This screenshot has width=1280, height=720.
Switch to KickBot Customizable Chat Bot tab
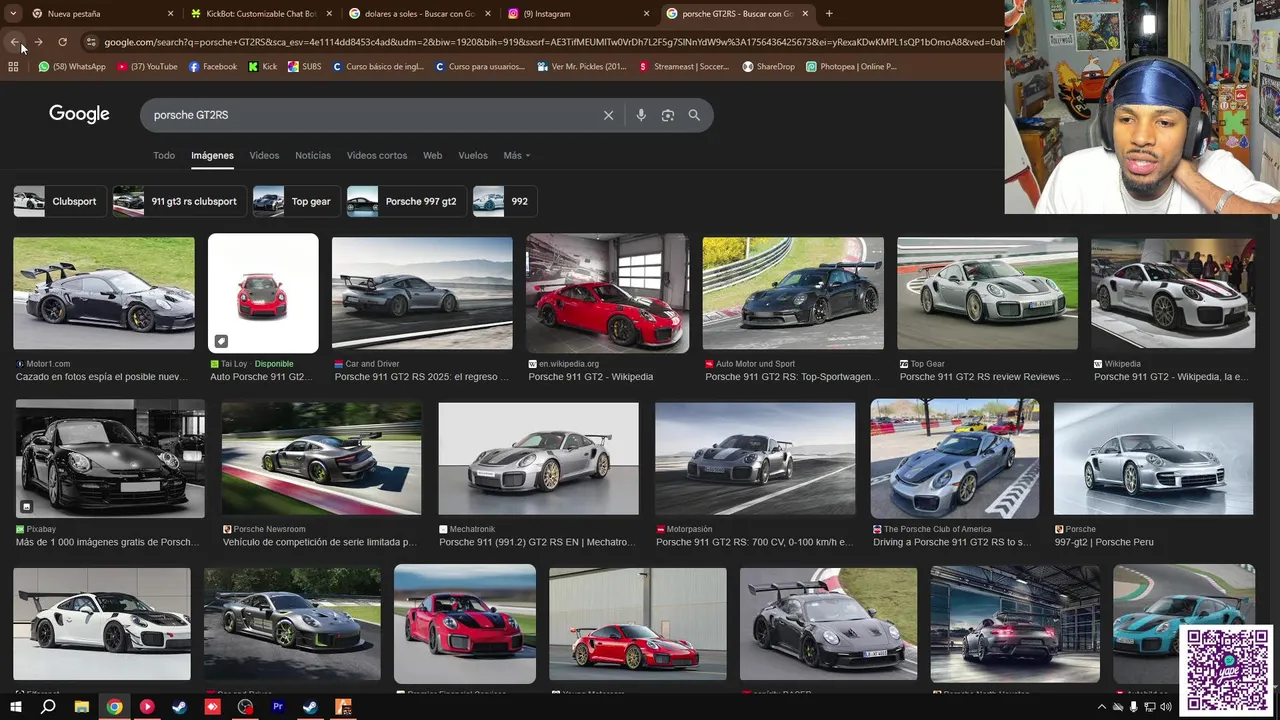click(x=262, y=14)
